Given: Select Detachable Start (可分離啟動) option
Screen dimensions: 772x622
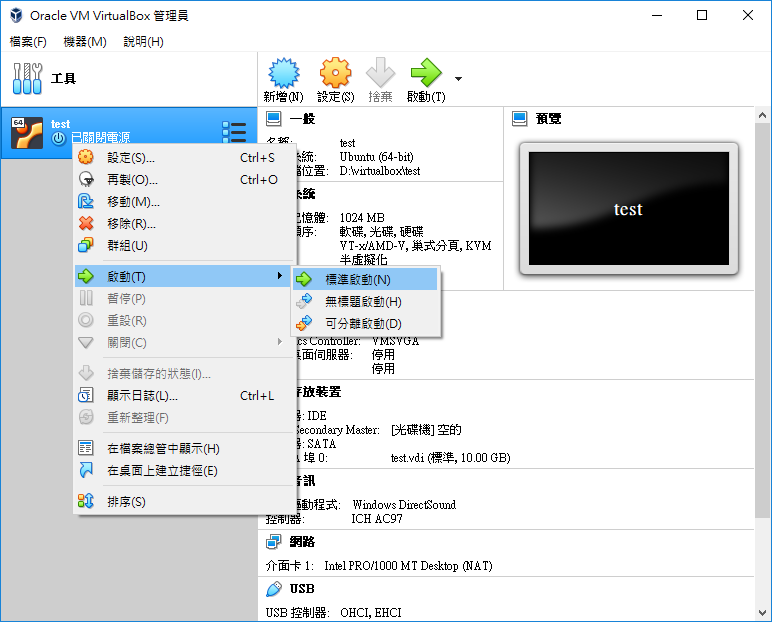Looking at the screenshot, I should click(x=365, y=324).
